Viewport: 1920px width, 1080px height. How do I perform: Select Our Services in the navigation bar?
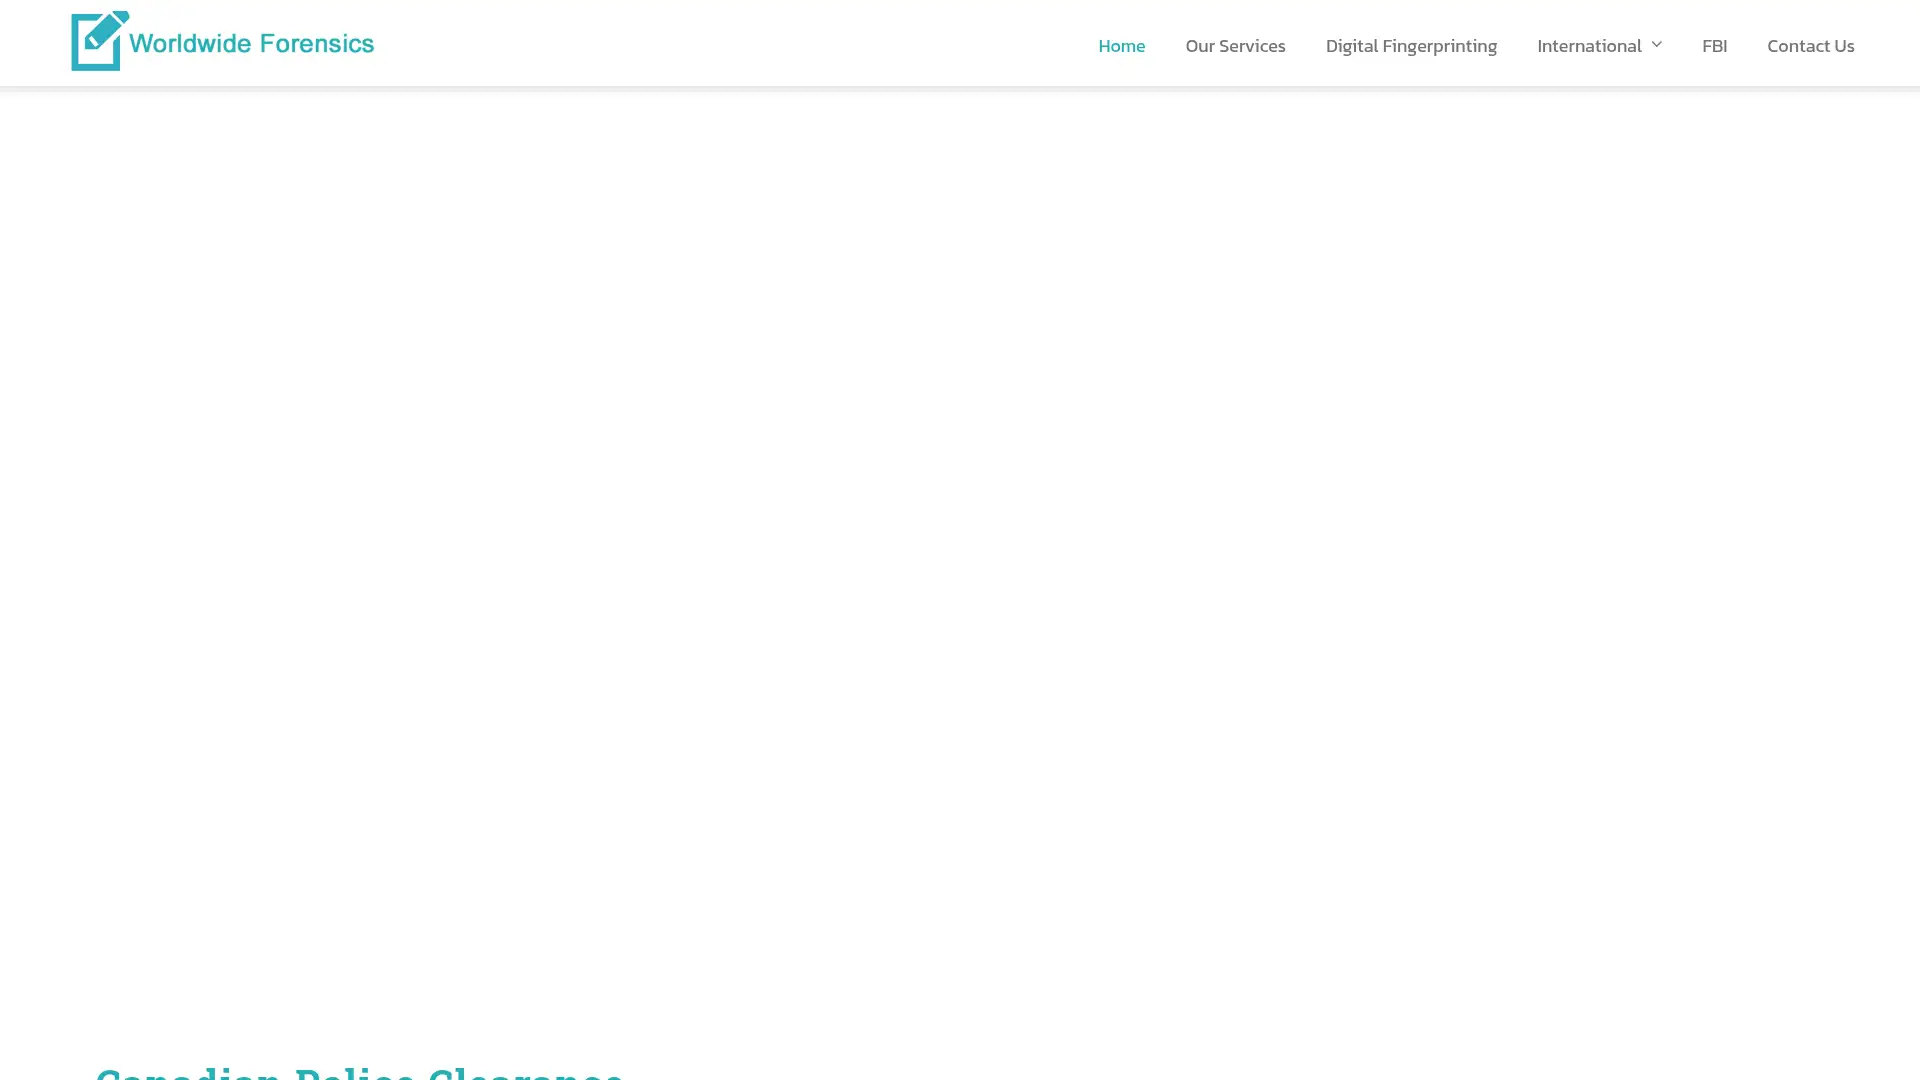(x=1235, y=45)
